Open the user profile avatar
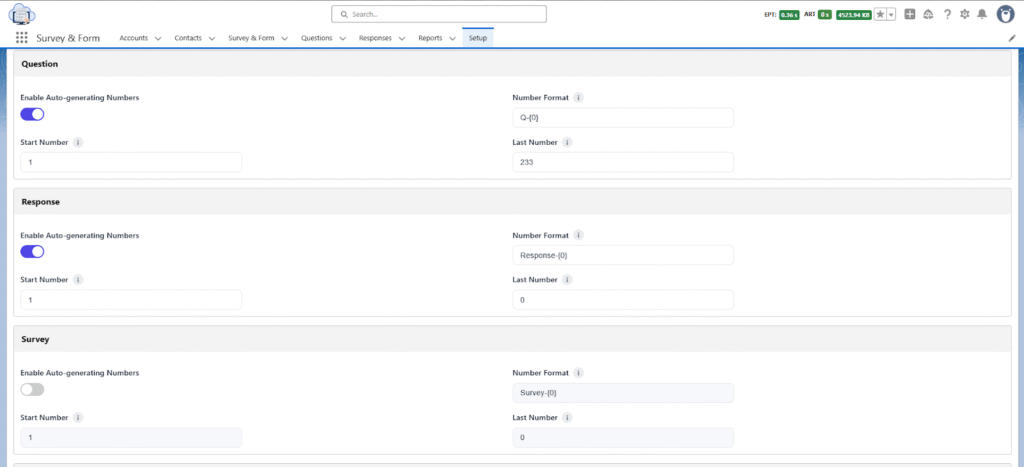Image resolution: width=1024 pixels, height=467 pixels. tap(1005, 14)
